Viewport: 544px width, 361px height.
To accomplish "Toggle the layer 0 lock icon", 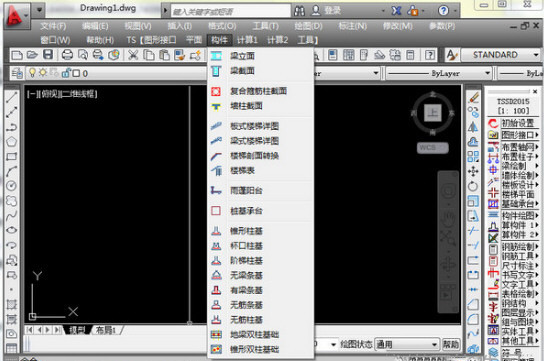I will pyautogui.click(x=65, y=73).
